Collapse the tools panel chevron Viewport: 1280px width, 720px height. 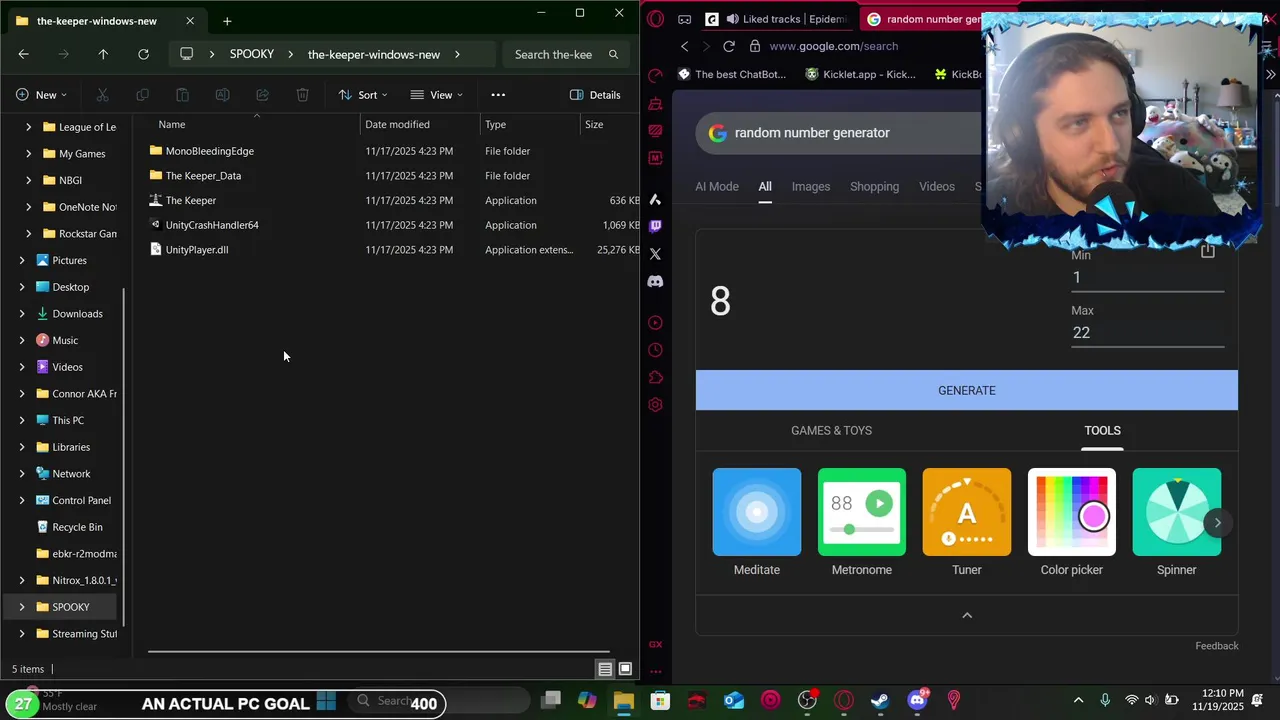(967, 616)
